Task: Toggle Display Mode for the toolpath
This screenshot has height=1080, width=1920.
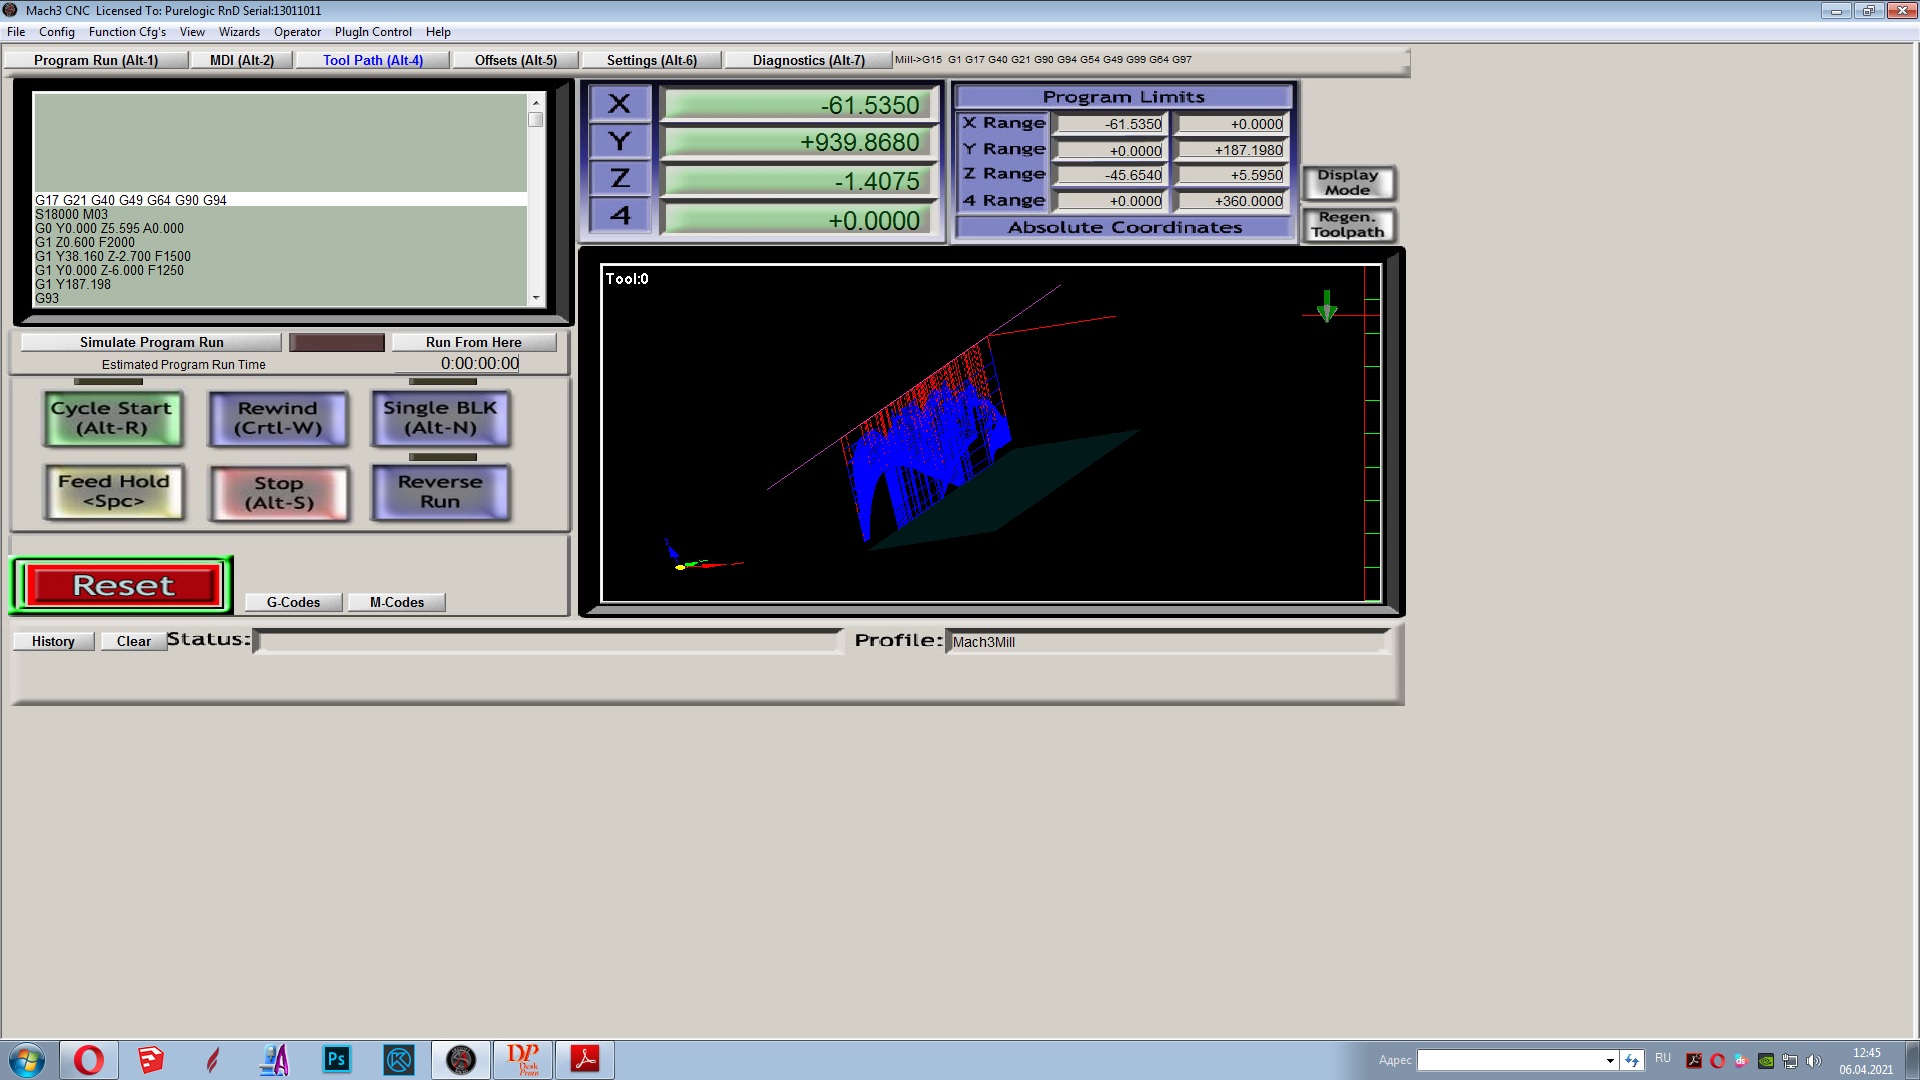Action: pyautogui.click(x=1348, y=183)
